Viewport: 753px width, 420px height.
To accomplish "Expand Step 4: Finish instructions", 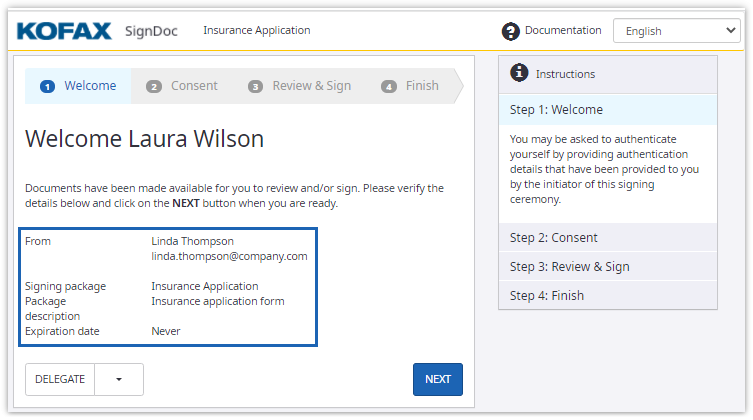I will (607, 296).
